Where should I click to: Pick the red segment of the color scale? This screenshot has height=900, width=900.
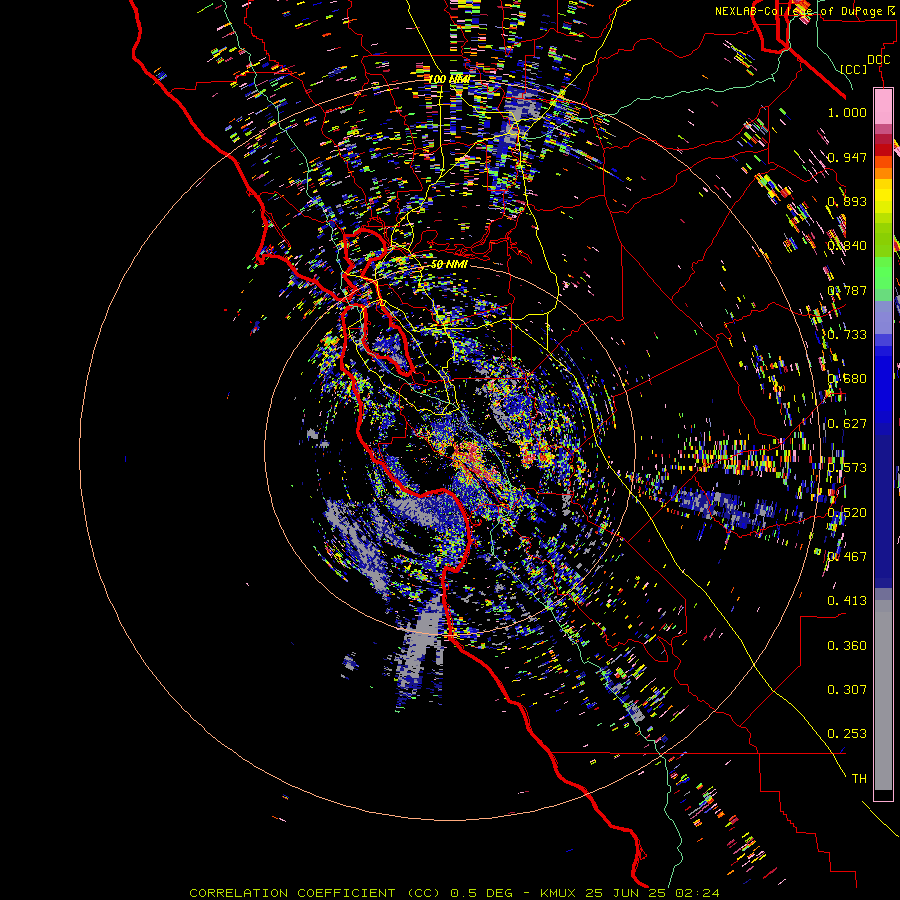pyautogui.click(x=883, y=149)
